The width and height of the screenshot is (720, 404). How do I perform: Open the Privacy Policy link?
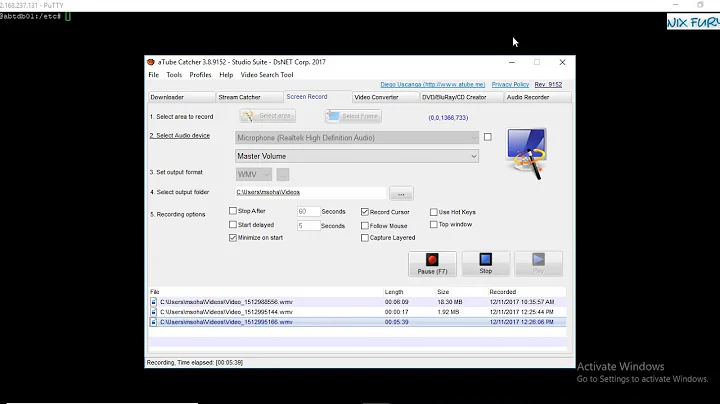pyautogui.click(x=510, y=84)
